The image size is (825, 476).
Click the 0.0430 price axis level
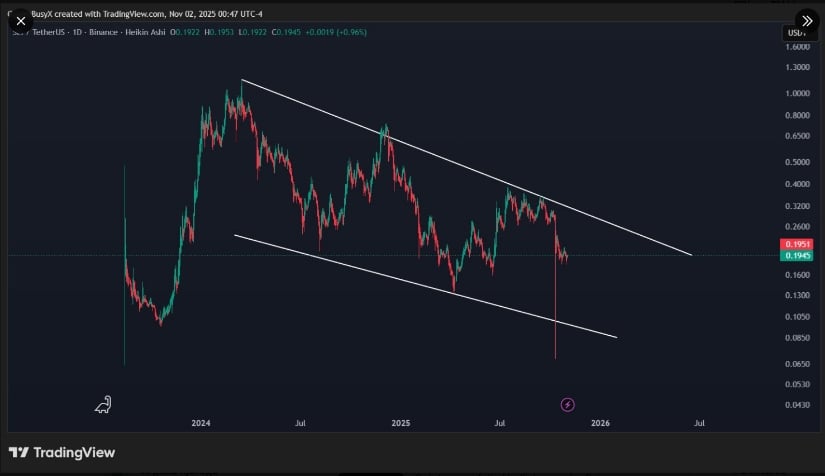(x=798, y=404)
